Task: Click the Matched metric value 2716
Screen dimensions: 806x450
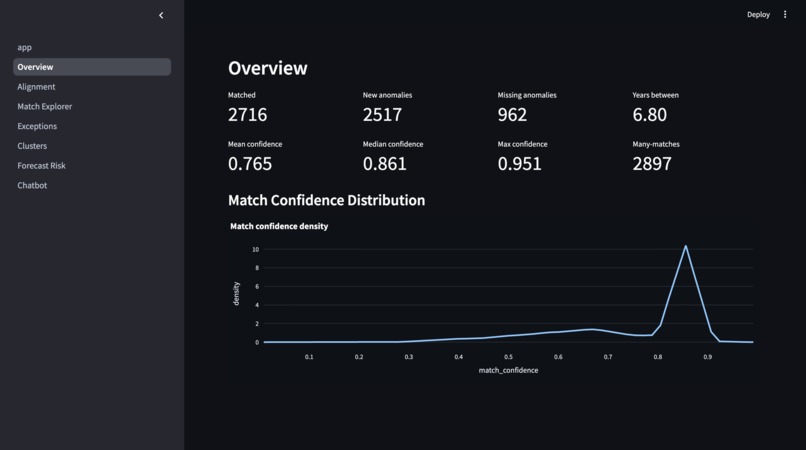Action: point(247,115)
